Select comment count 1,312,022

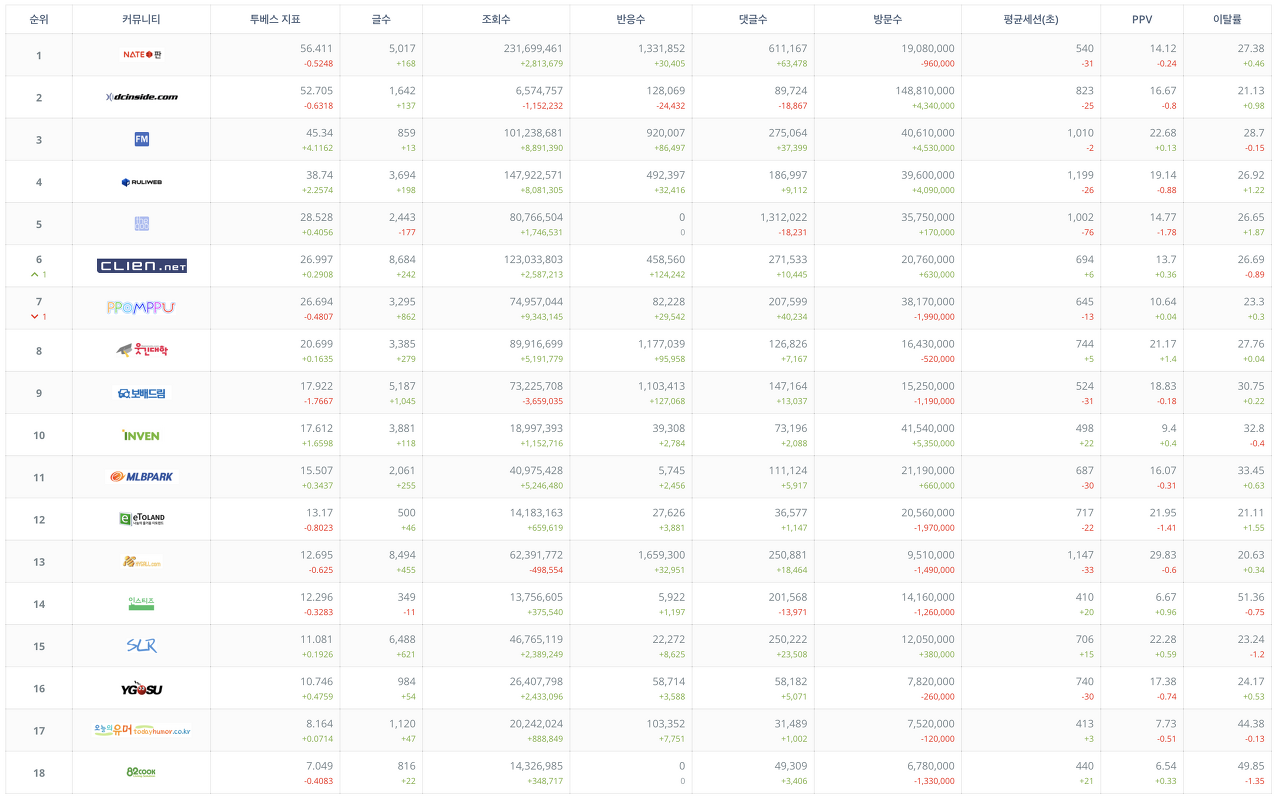click(783, 217)
